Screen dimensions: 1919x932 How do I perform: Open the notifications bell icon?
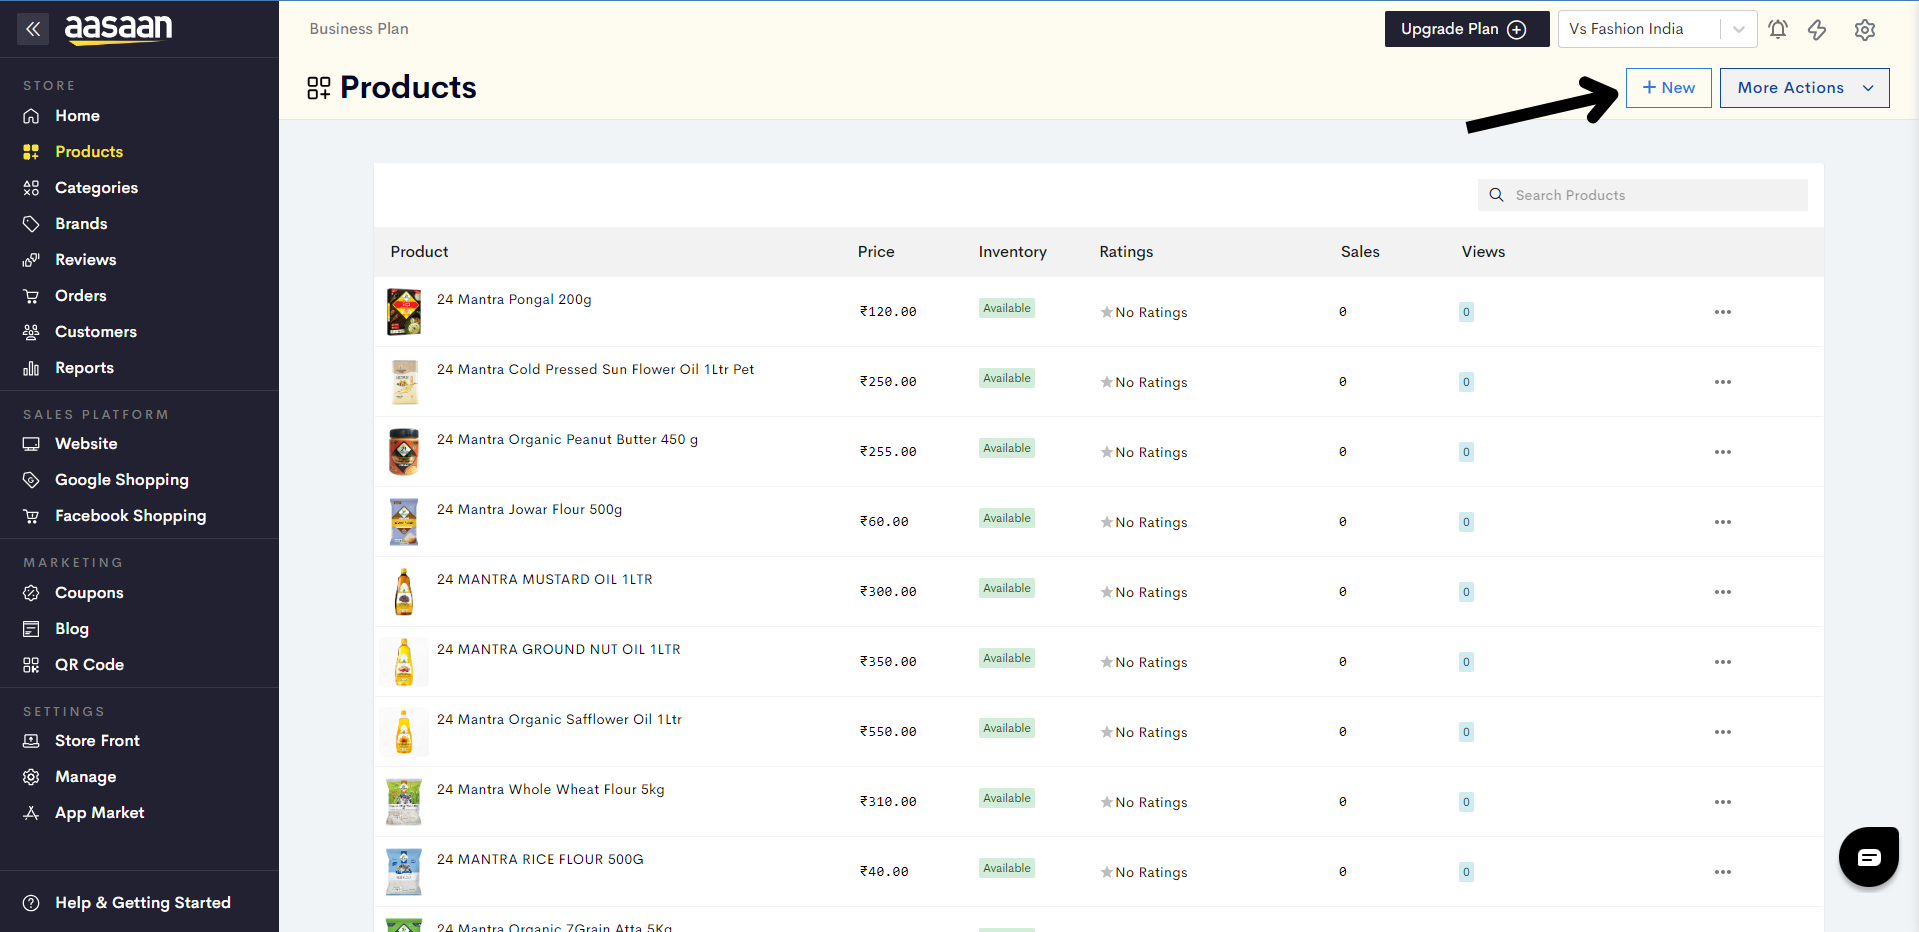(x=1777, y=29)
